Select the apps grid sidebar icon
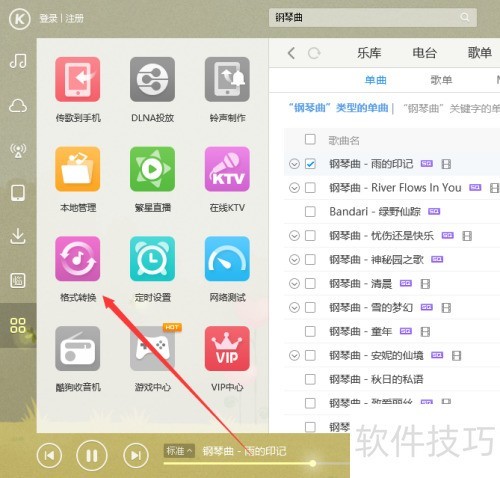This screenshot has height=478, width=500. 18,326
